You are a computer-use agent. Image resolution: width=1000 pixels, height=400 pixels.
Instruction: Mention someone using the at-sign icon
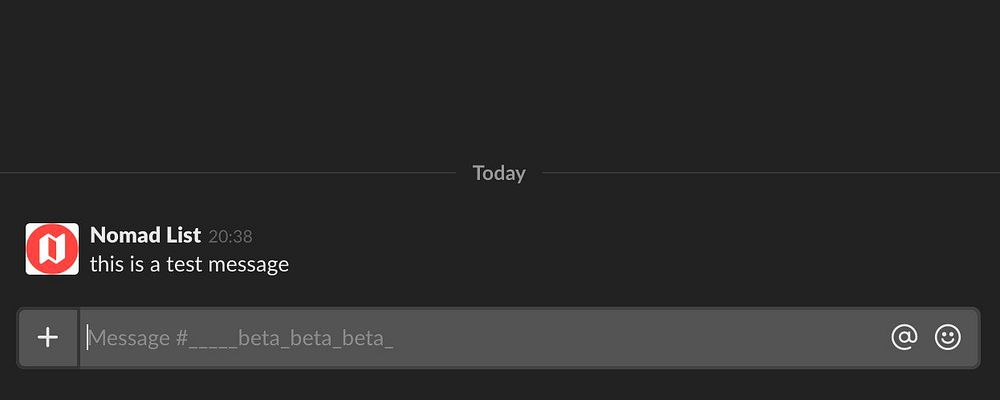pyautogui.click(x=904, y=337)
